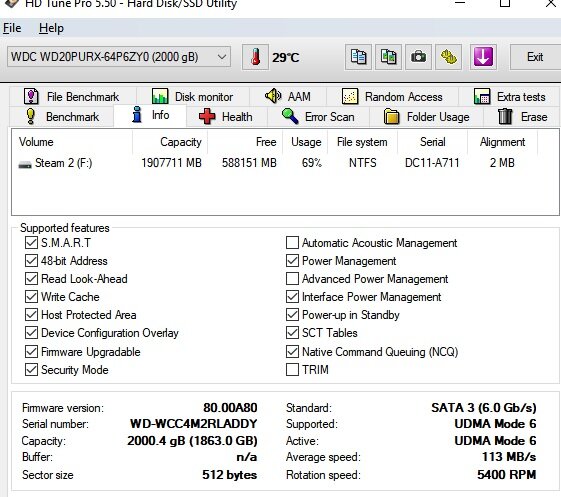Image resolution: width=561 pixels, height=497 pixels.
Task: Toggle the S.M.A.R.T checkbox
Action: point(31,243)
